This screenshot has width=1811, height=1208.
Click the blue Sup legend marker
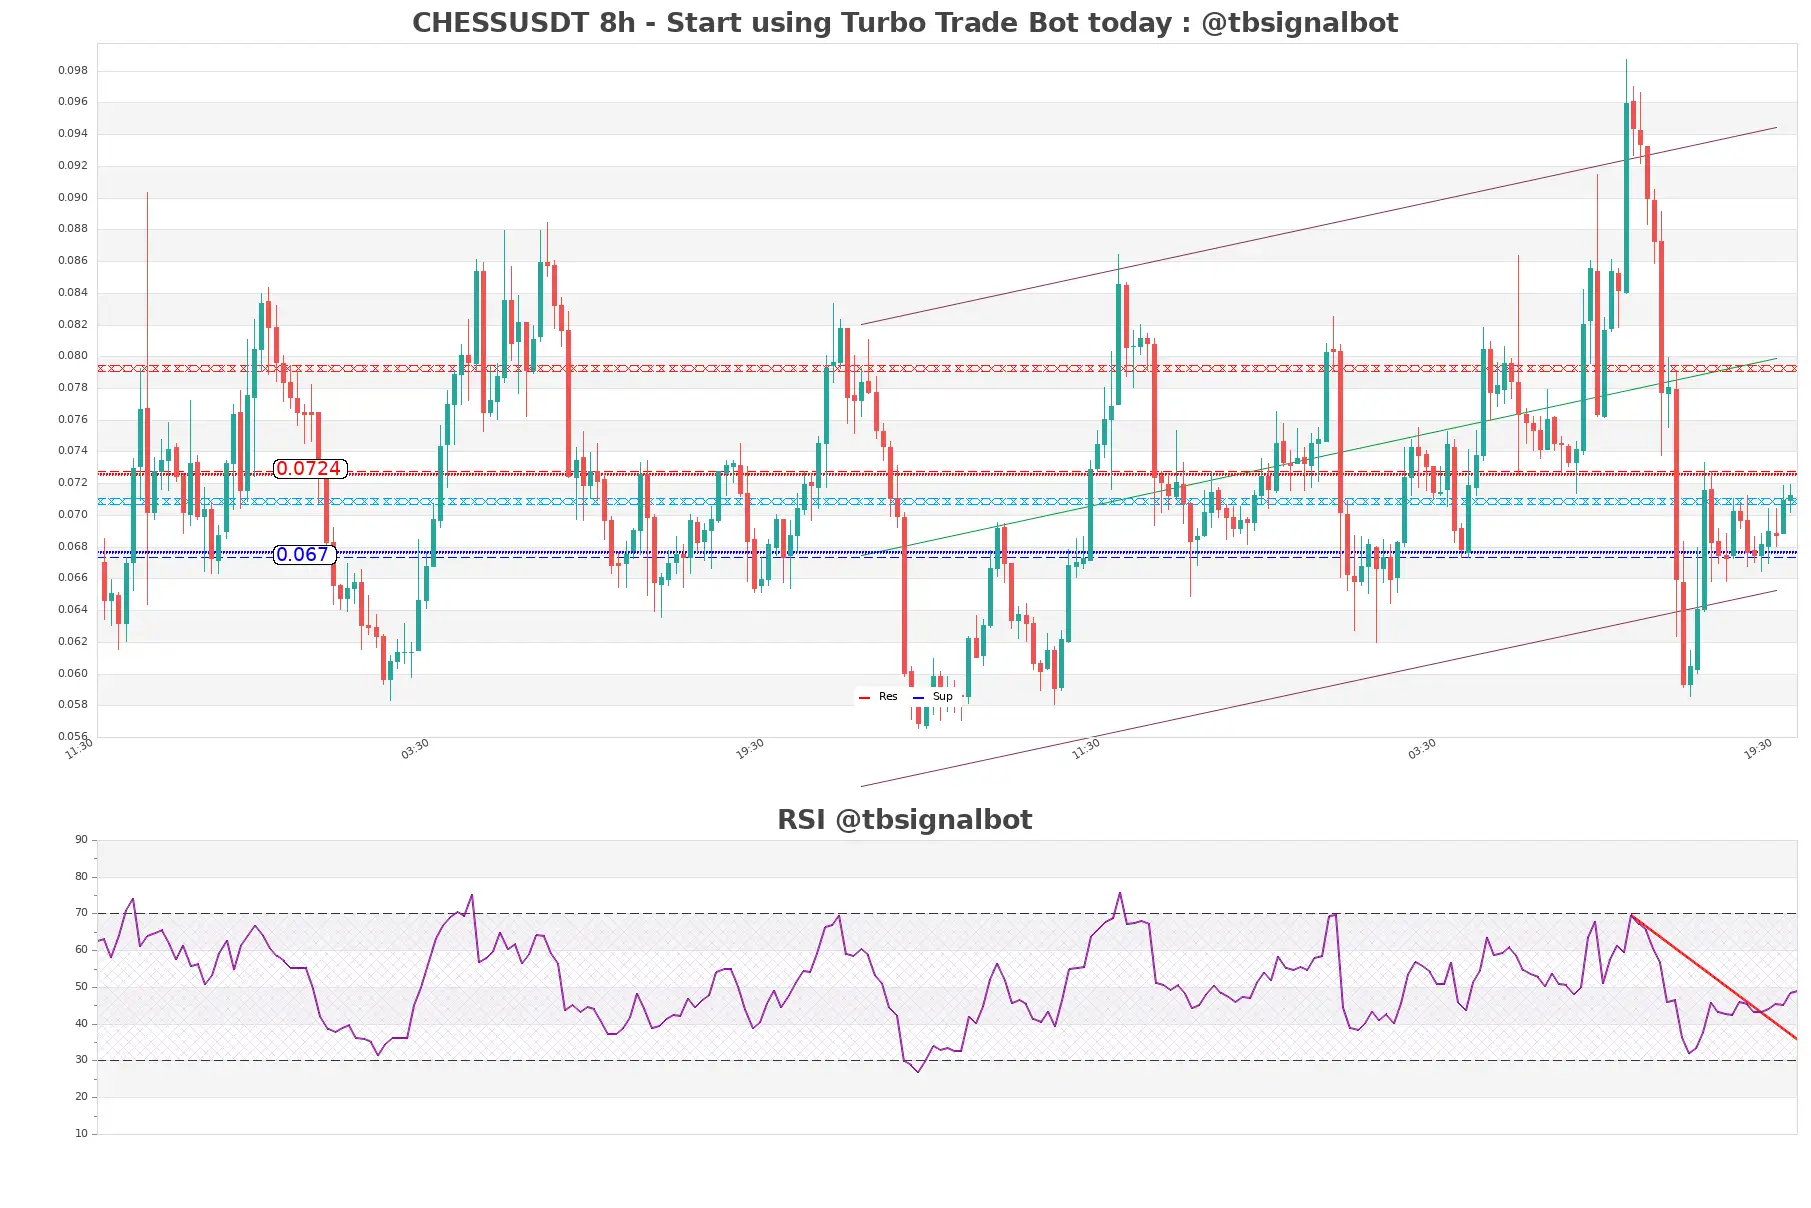click(x=918, y=697)
